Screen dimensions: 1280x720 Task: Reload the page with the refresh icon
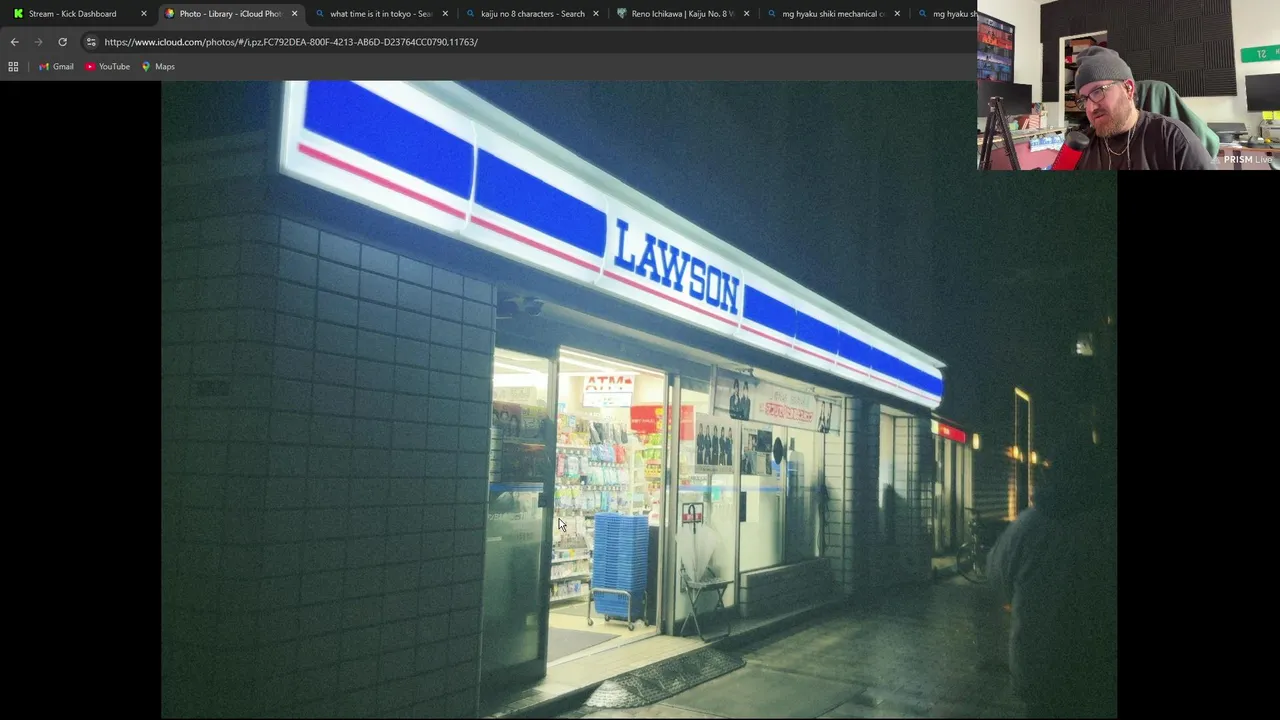pos(62,42)
